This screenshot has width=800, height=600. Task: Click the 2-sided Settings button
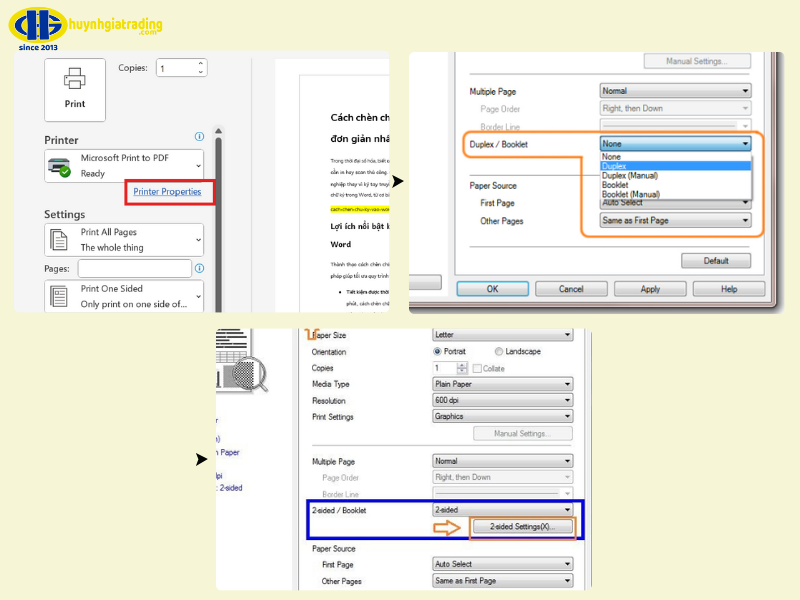pos(523,527)
